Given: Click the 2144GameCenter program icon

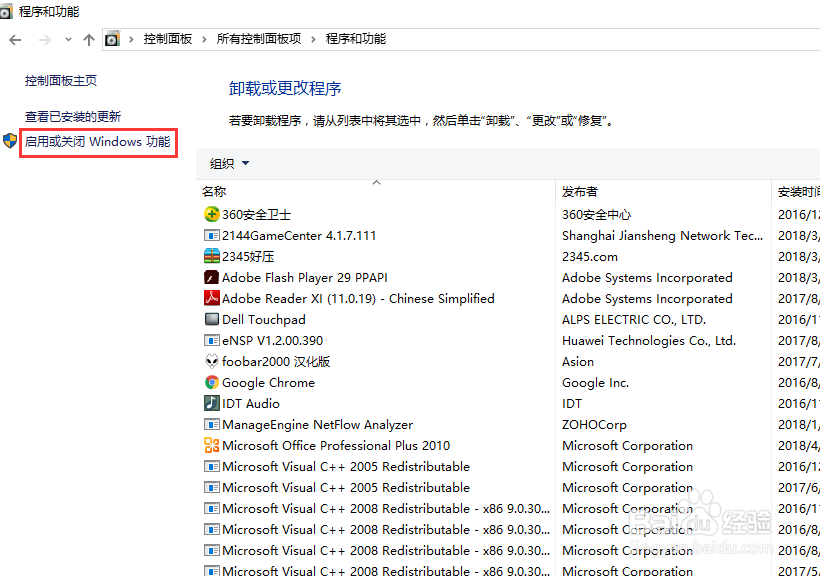Looking at the screenshot, I should 211,235.
